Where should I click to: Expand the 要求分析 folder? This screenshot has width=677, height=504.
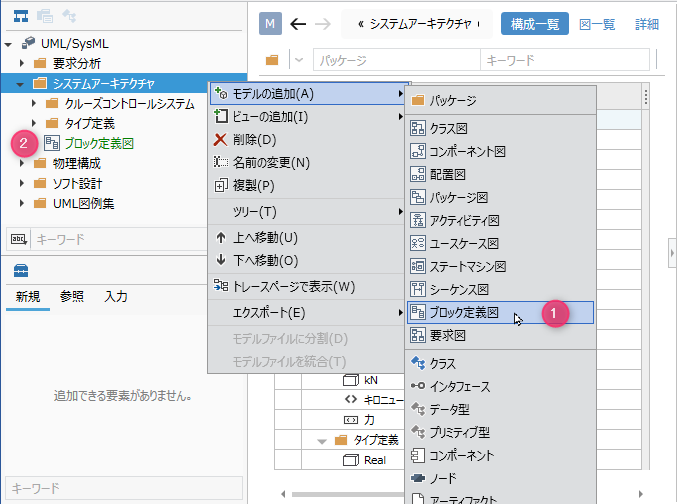coord(22,63)
